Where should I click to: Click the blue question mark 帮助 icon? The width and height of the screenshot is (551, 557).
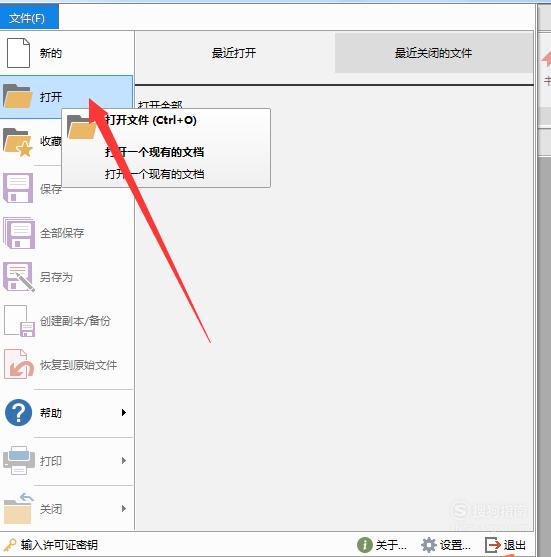coord(18,412)
